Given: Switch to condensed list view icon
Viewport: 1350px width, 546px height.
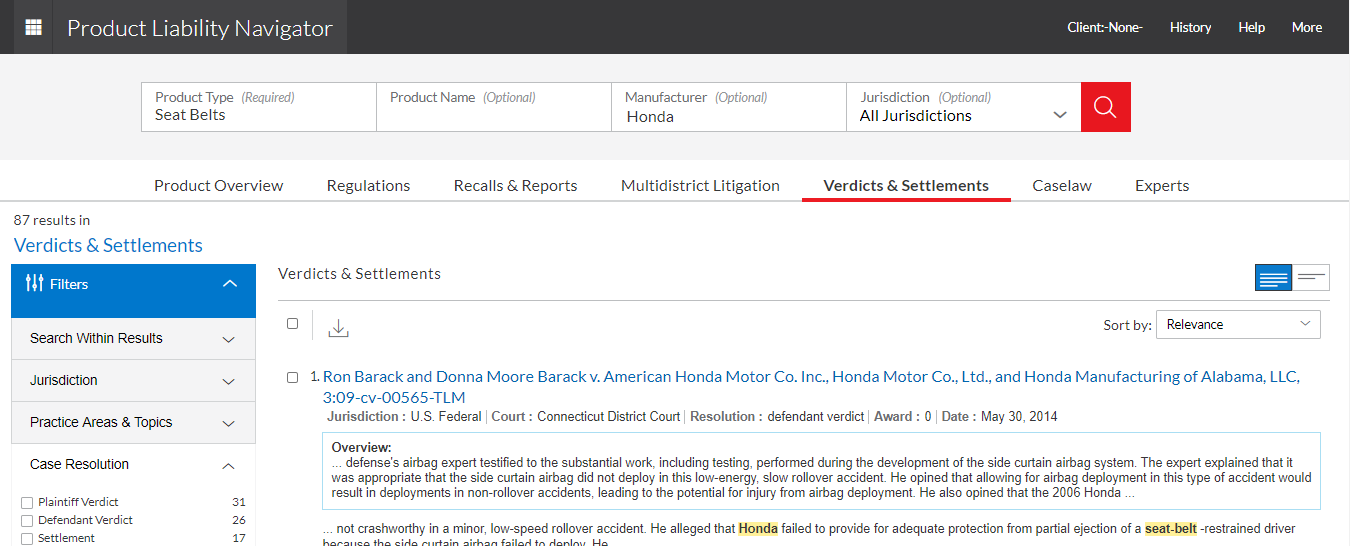Looking at the screenshot, I should click(x=1311, y=278).
